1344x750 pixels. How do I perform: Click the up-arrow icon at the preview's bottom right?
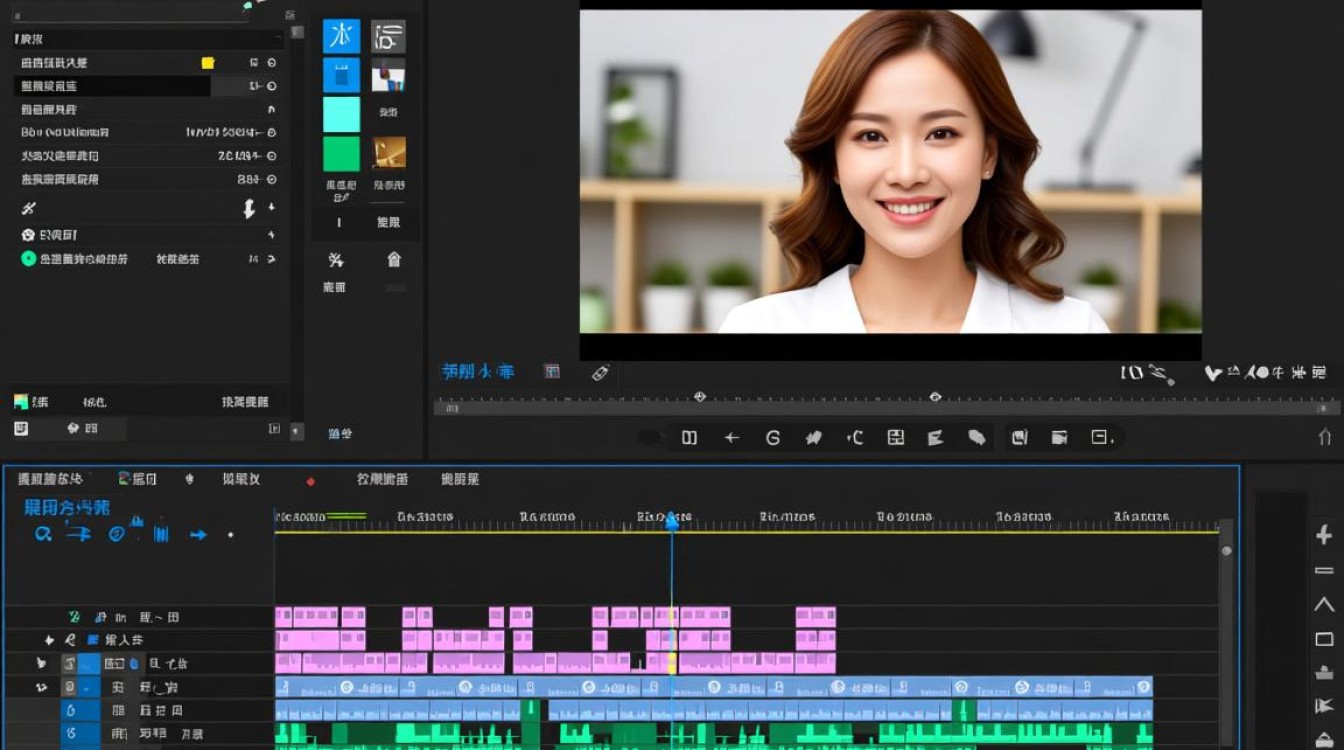point(1325,436)
